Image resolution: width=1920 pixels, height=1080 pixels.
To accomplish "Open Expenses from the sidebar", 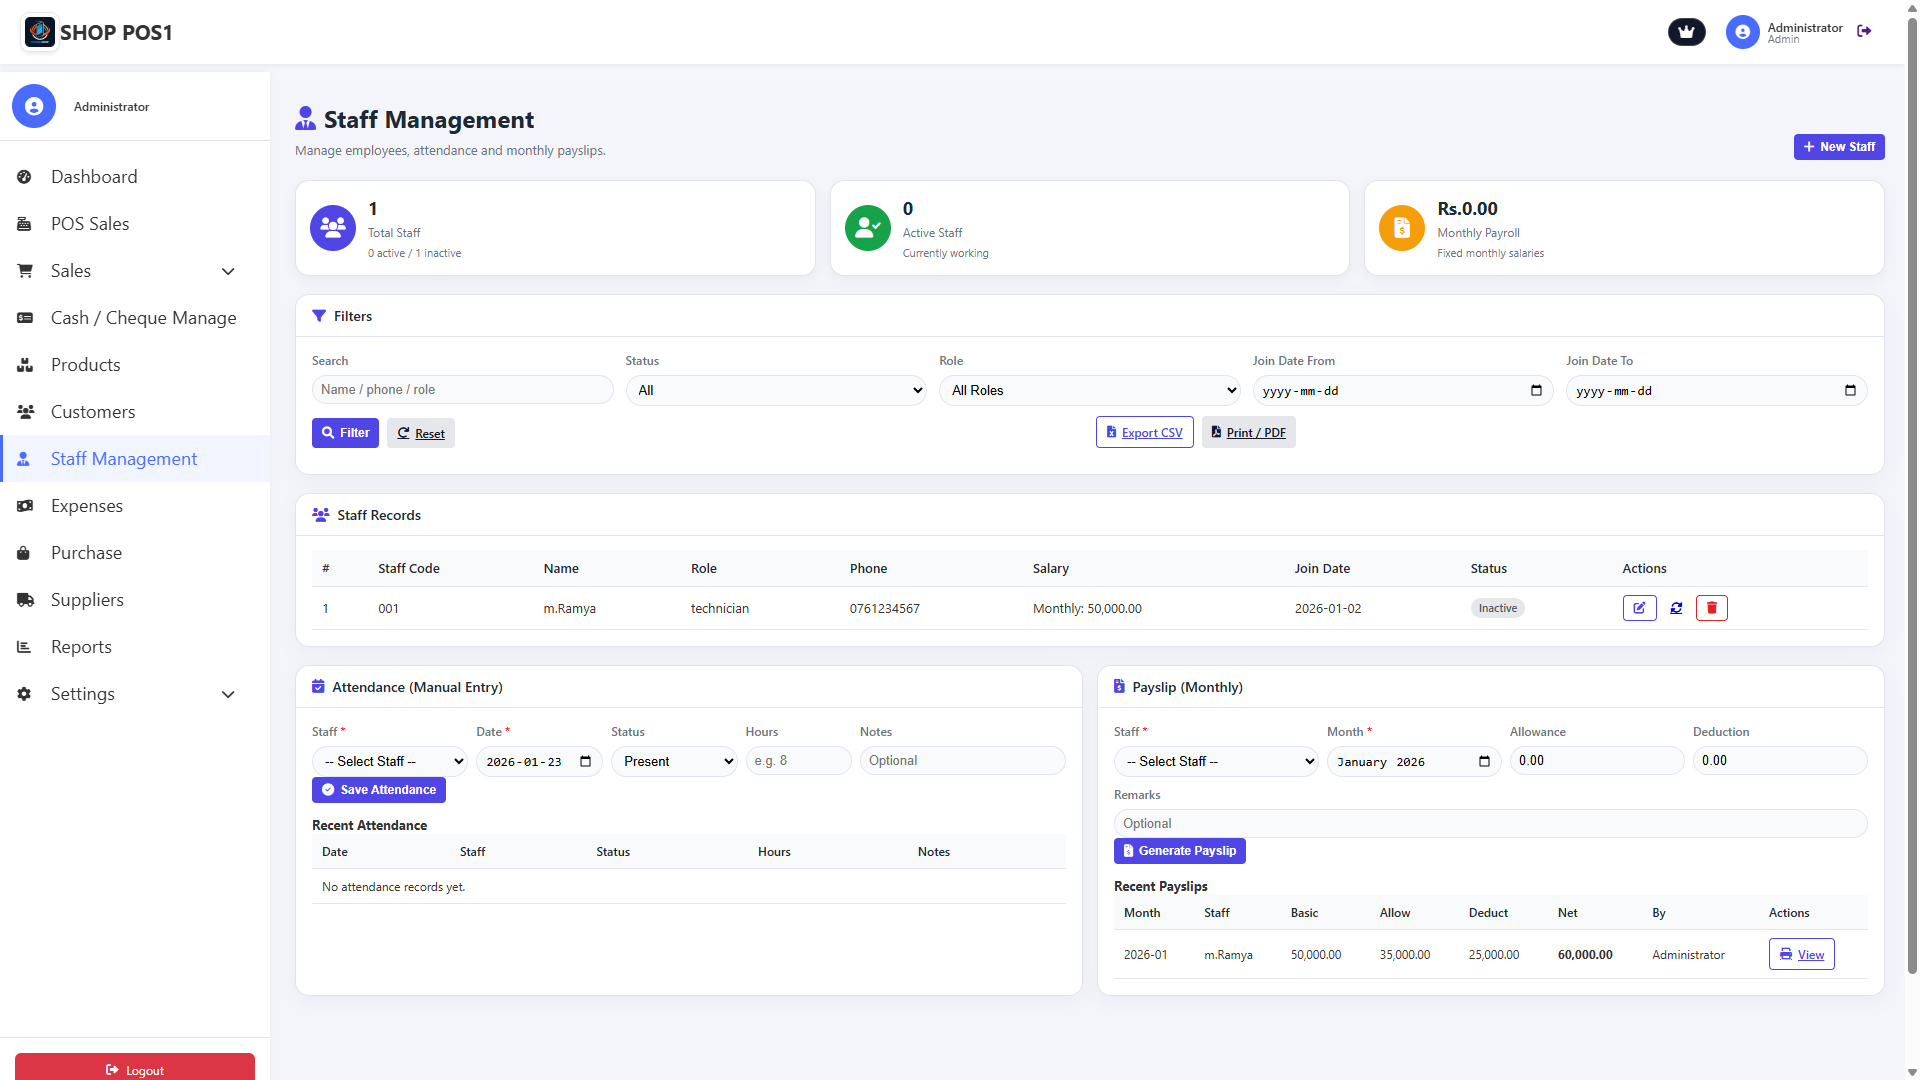I will click(87, 506).
